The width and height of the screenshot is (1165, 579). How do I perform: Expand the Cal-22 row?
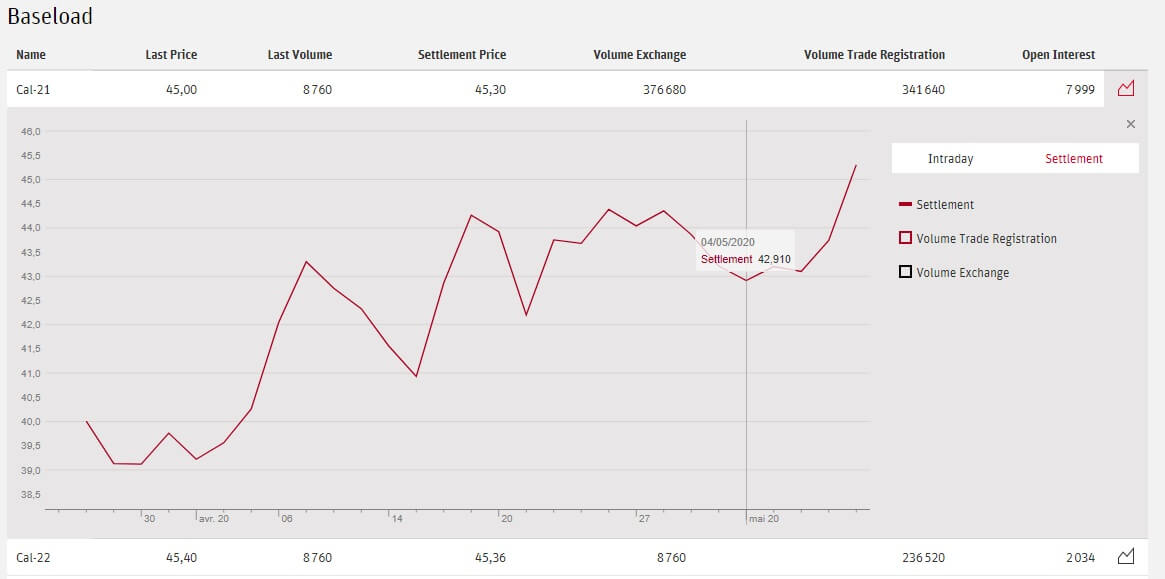coord(33,557)
